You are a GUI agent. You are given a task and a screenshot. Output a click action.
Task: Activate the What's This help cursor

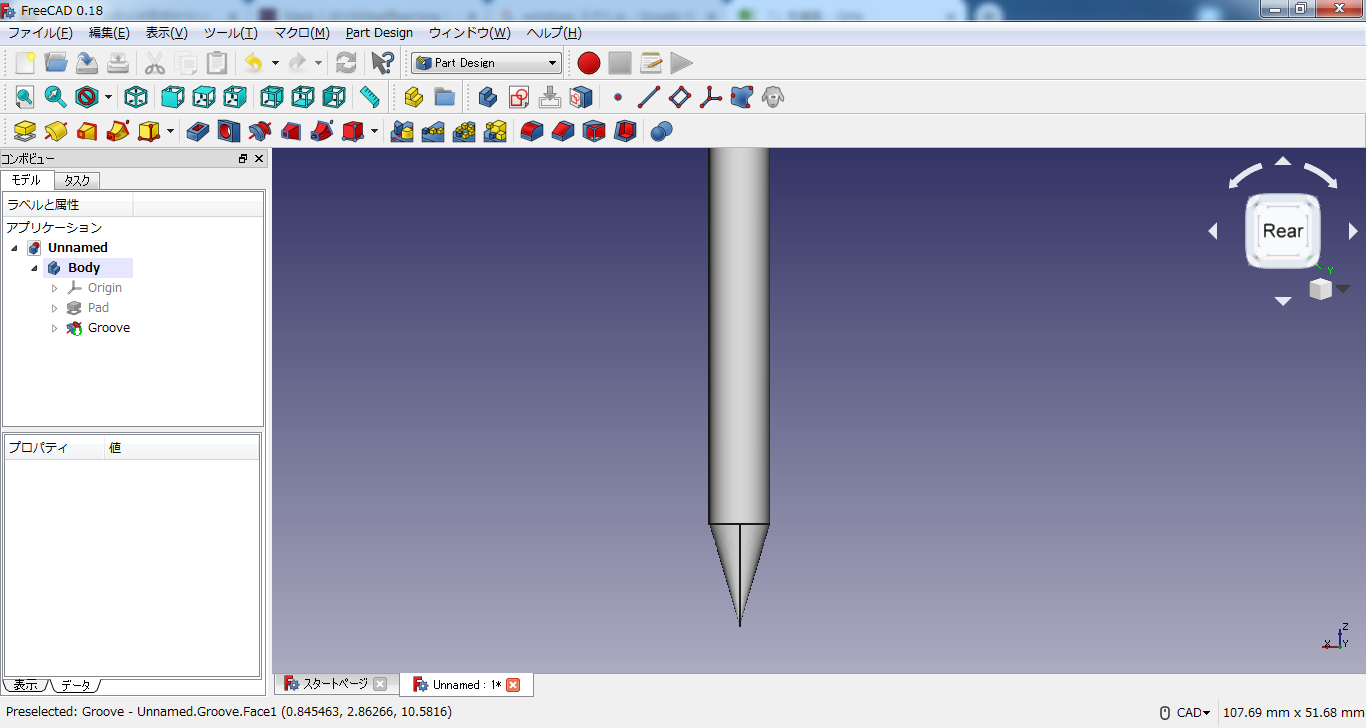[382, 63]
